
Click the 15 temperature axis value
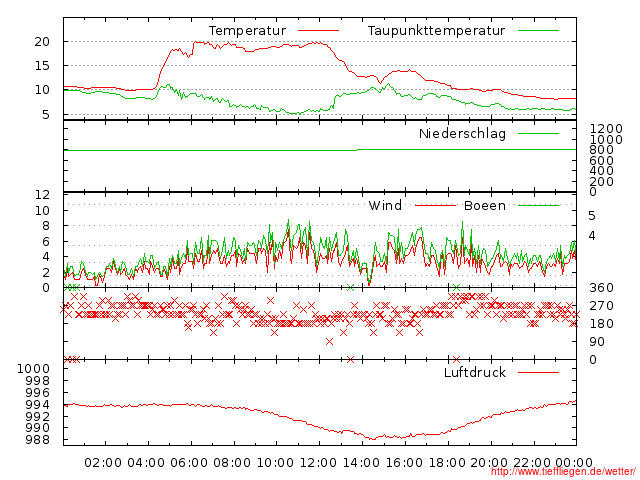click(x=42, y=66)
